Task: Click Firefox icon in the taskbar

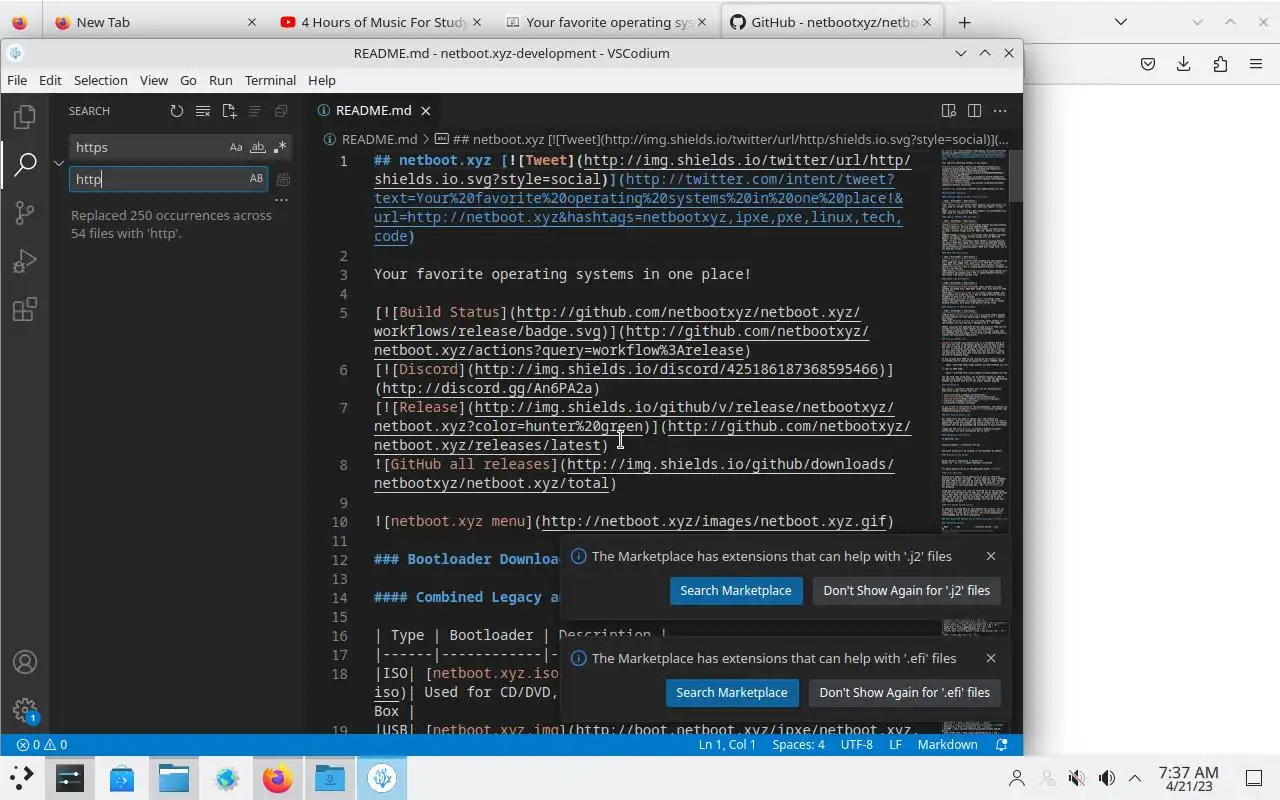Action: pos(277,778)
